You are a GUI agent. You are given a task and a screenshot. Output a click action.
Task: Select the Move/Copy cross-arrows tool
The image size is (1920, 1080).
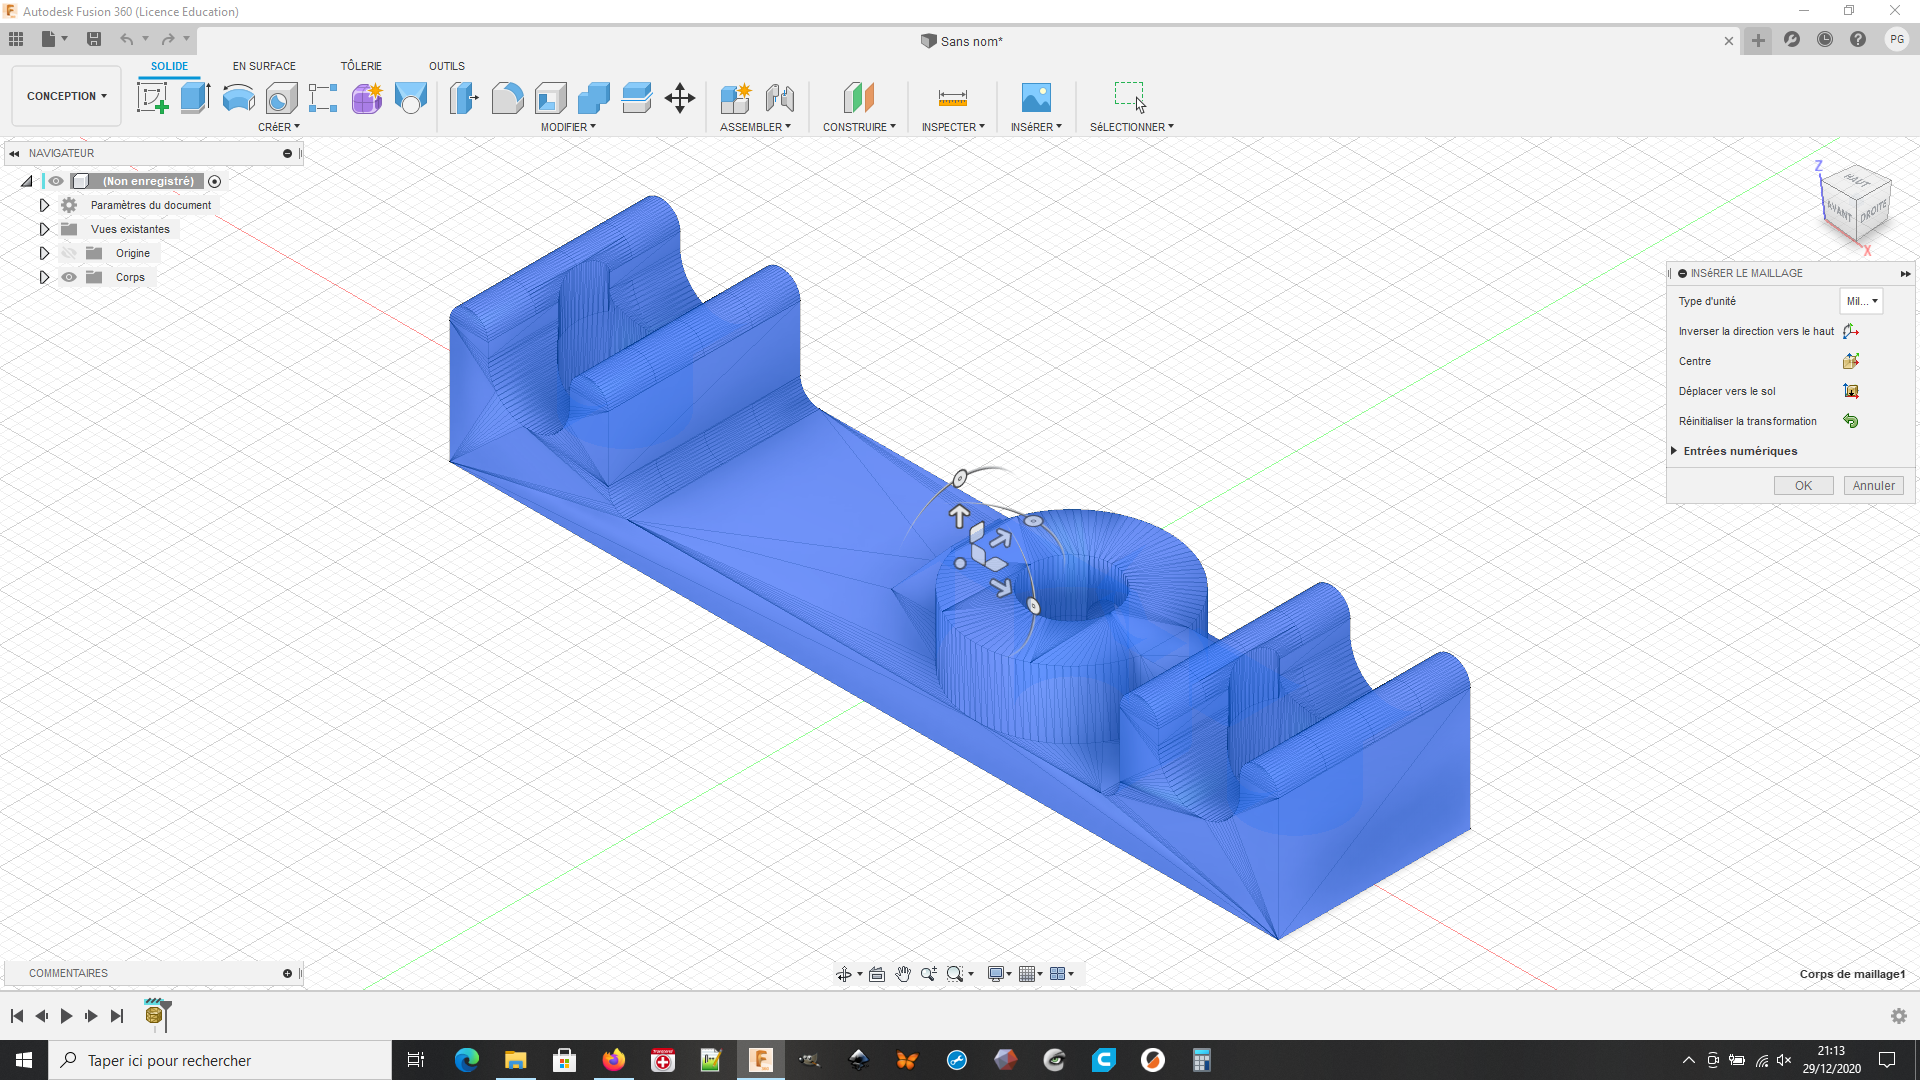[x=680, y=98]
